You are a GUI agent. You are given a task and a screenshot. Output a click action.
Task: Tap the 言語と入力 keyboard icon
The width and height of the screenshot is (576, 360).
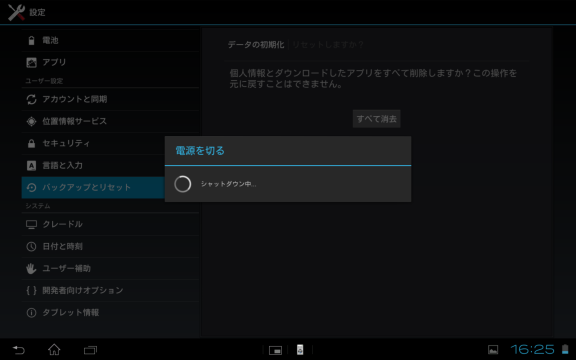[x=31, y=166]
